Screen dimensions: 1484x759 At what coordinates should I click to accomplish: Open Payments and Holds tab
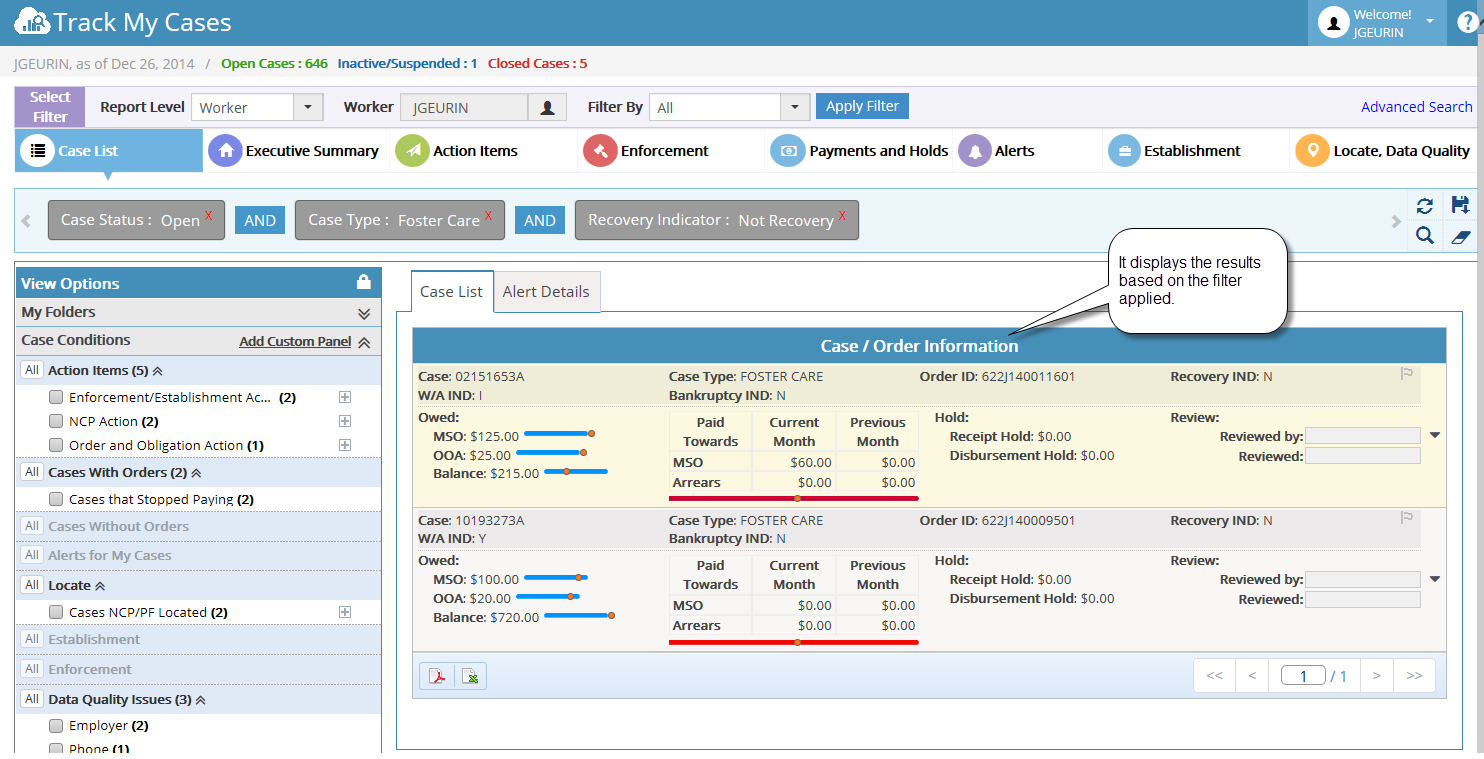(860, 151)
